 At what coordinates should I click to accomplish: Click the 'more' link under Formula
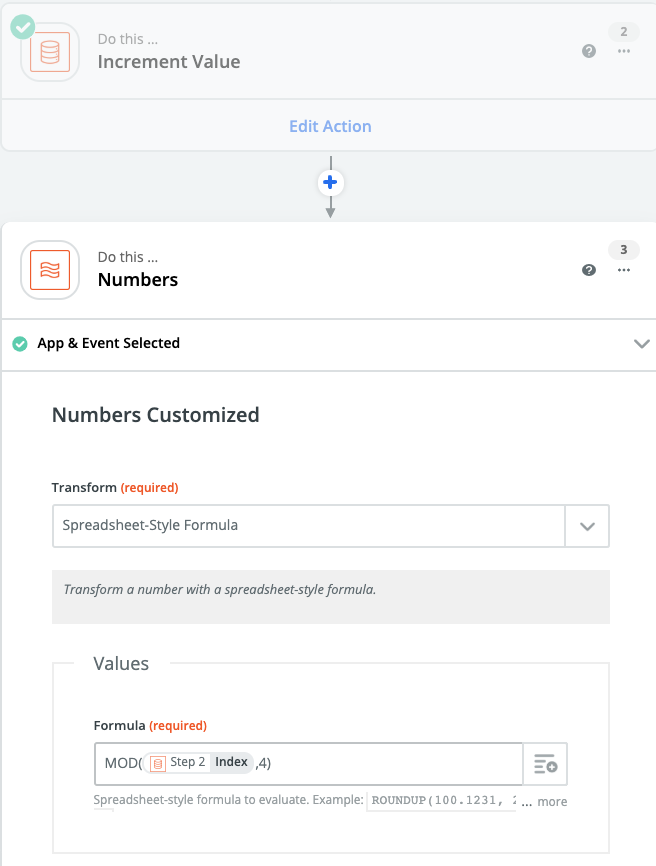pos(551,802)
